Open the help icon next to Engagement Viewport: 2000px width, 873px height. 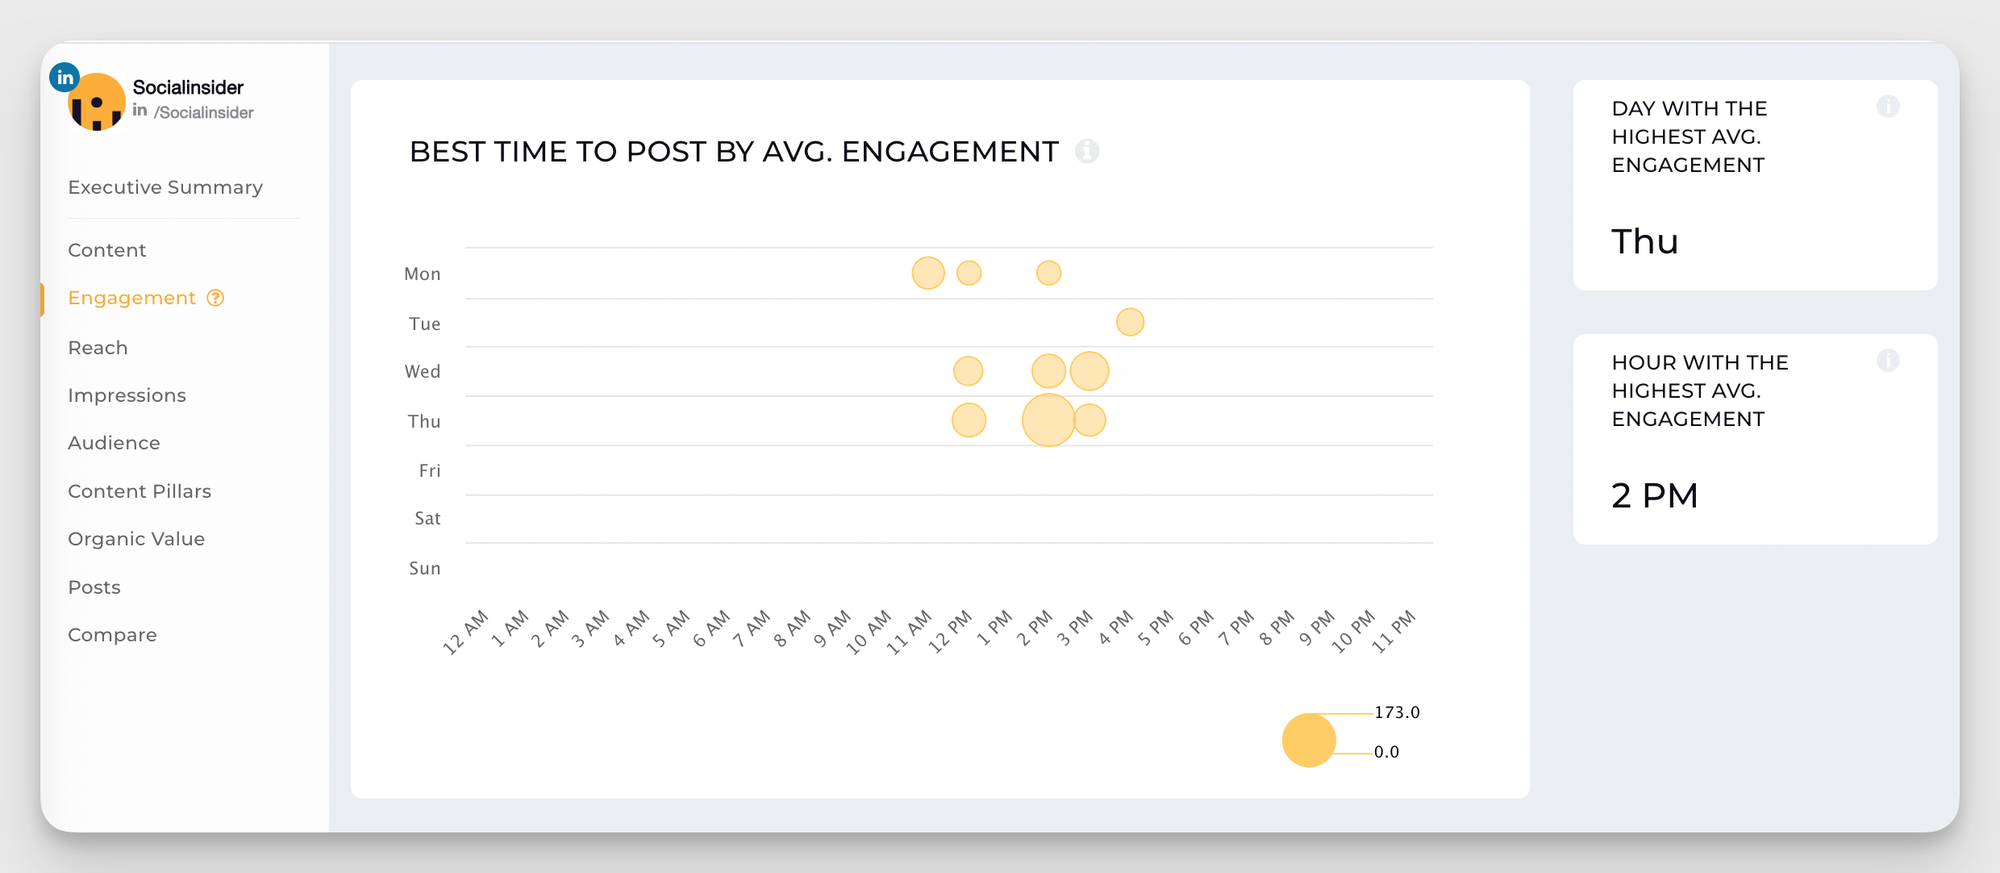click(x=214, y=297)
